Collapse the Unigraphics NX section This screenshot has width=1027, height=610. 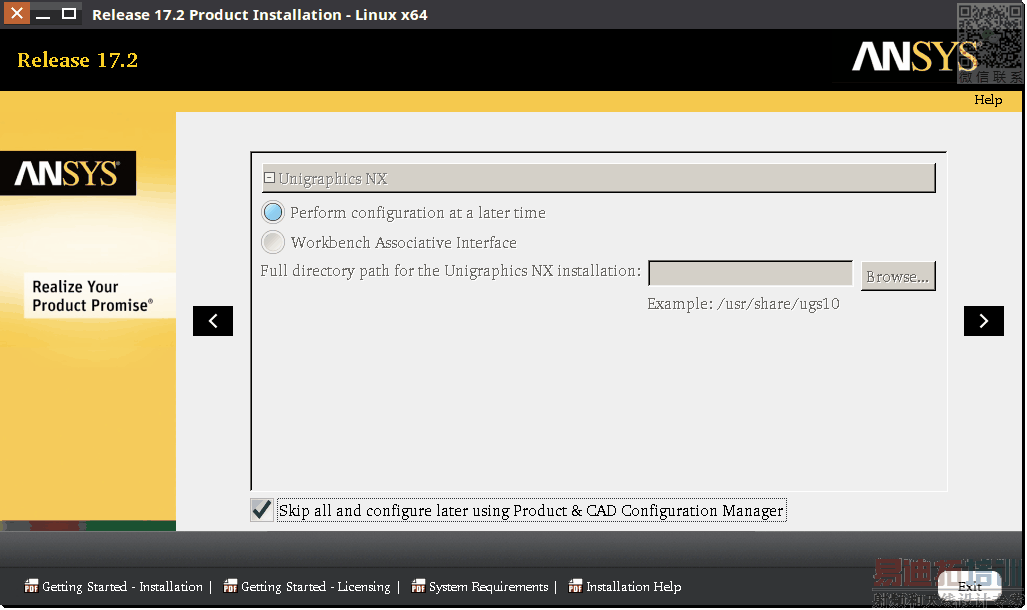(x=269, y=178)
